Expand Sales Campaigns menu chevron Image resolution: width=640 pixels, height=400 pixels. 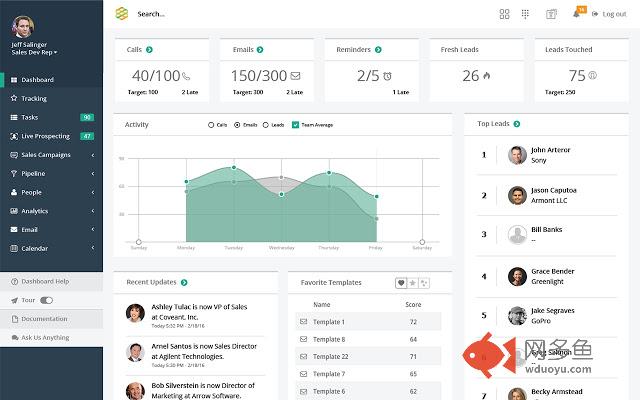click(93, 155)
